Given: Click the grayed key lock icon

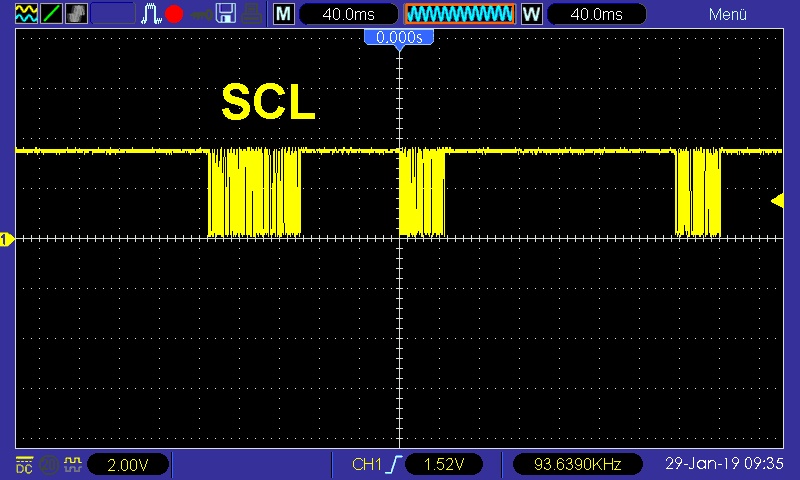Looking at the screenshot, I should pyautogui.click(x=202, y=15).
